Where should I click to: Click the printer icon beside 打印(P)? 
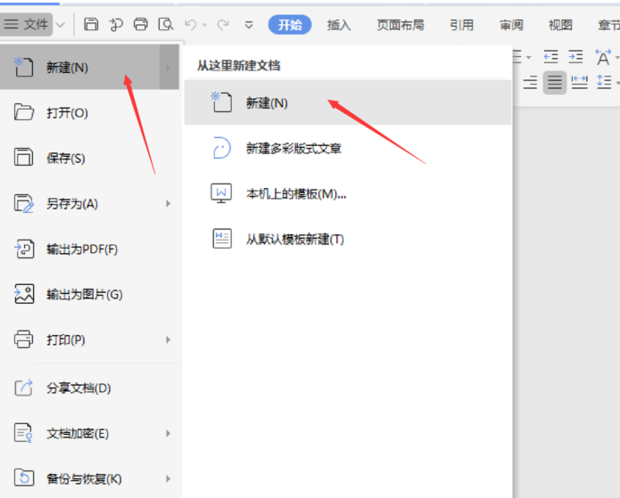[x=24, y=339]
